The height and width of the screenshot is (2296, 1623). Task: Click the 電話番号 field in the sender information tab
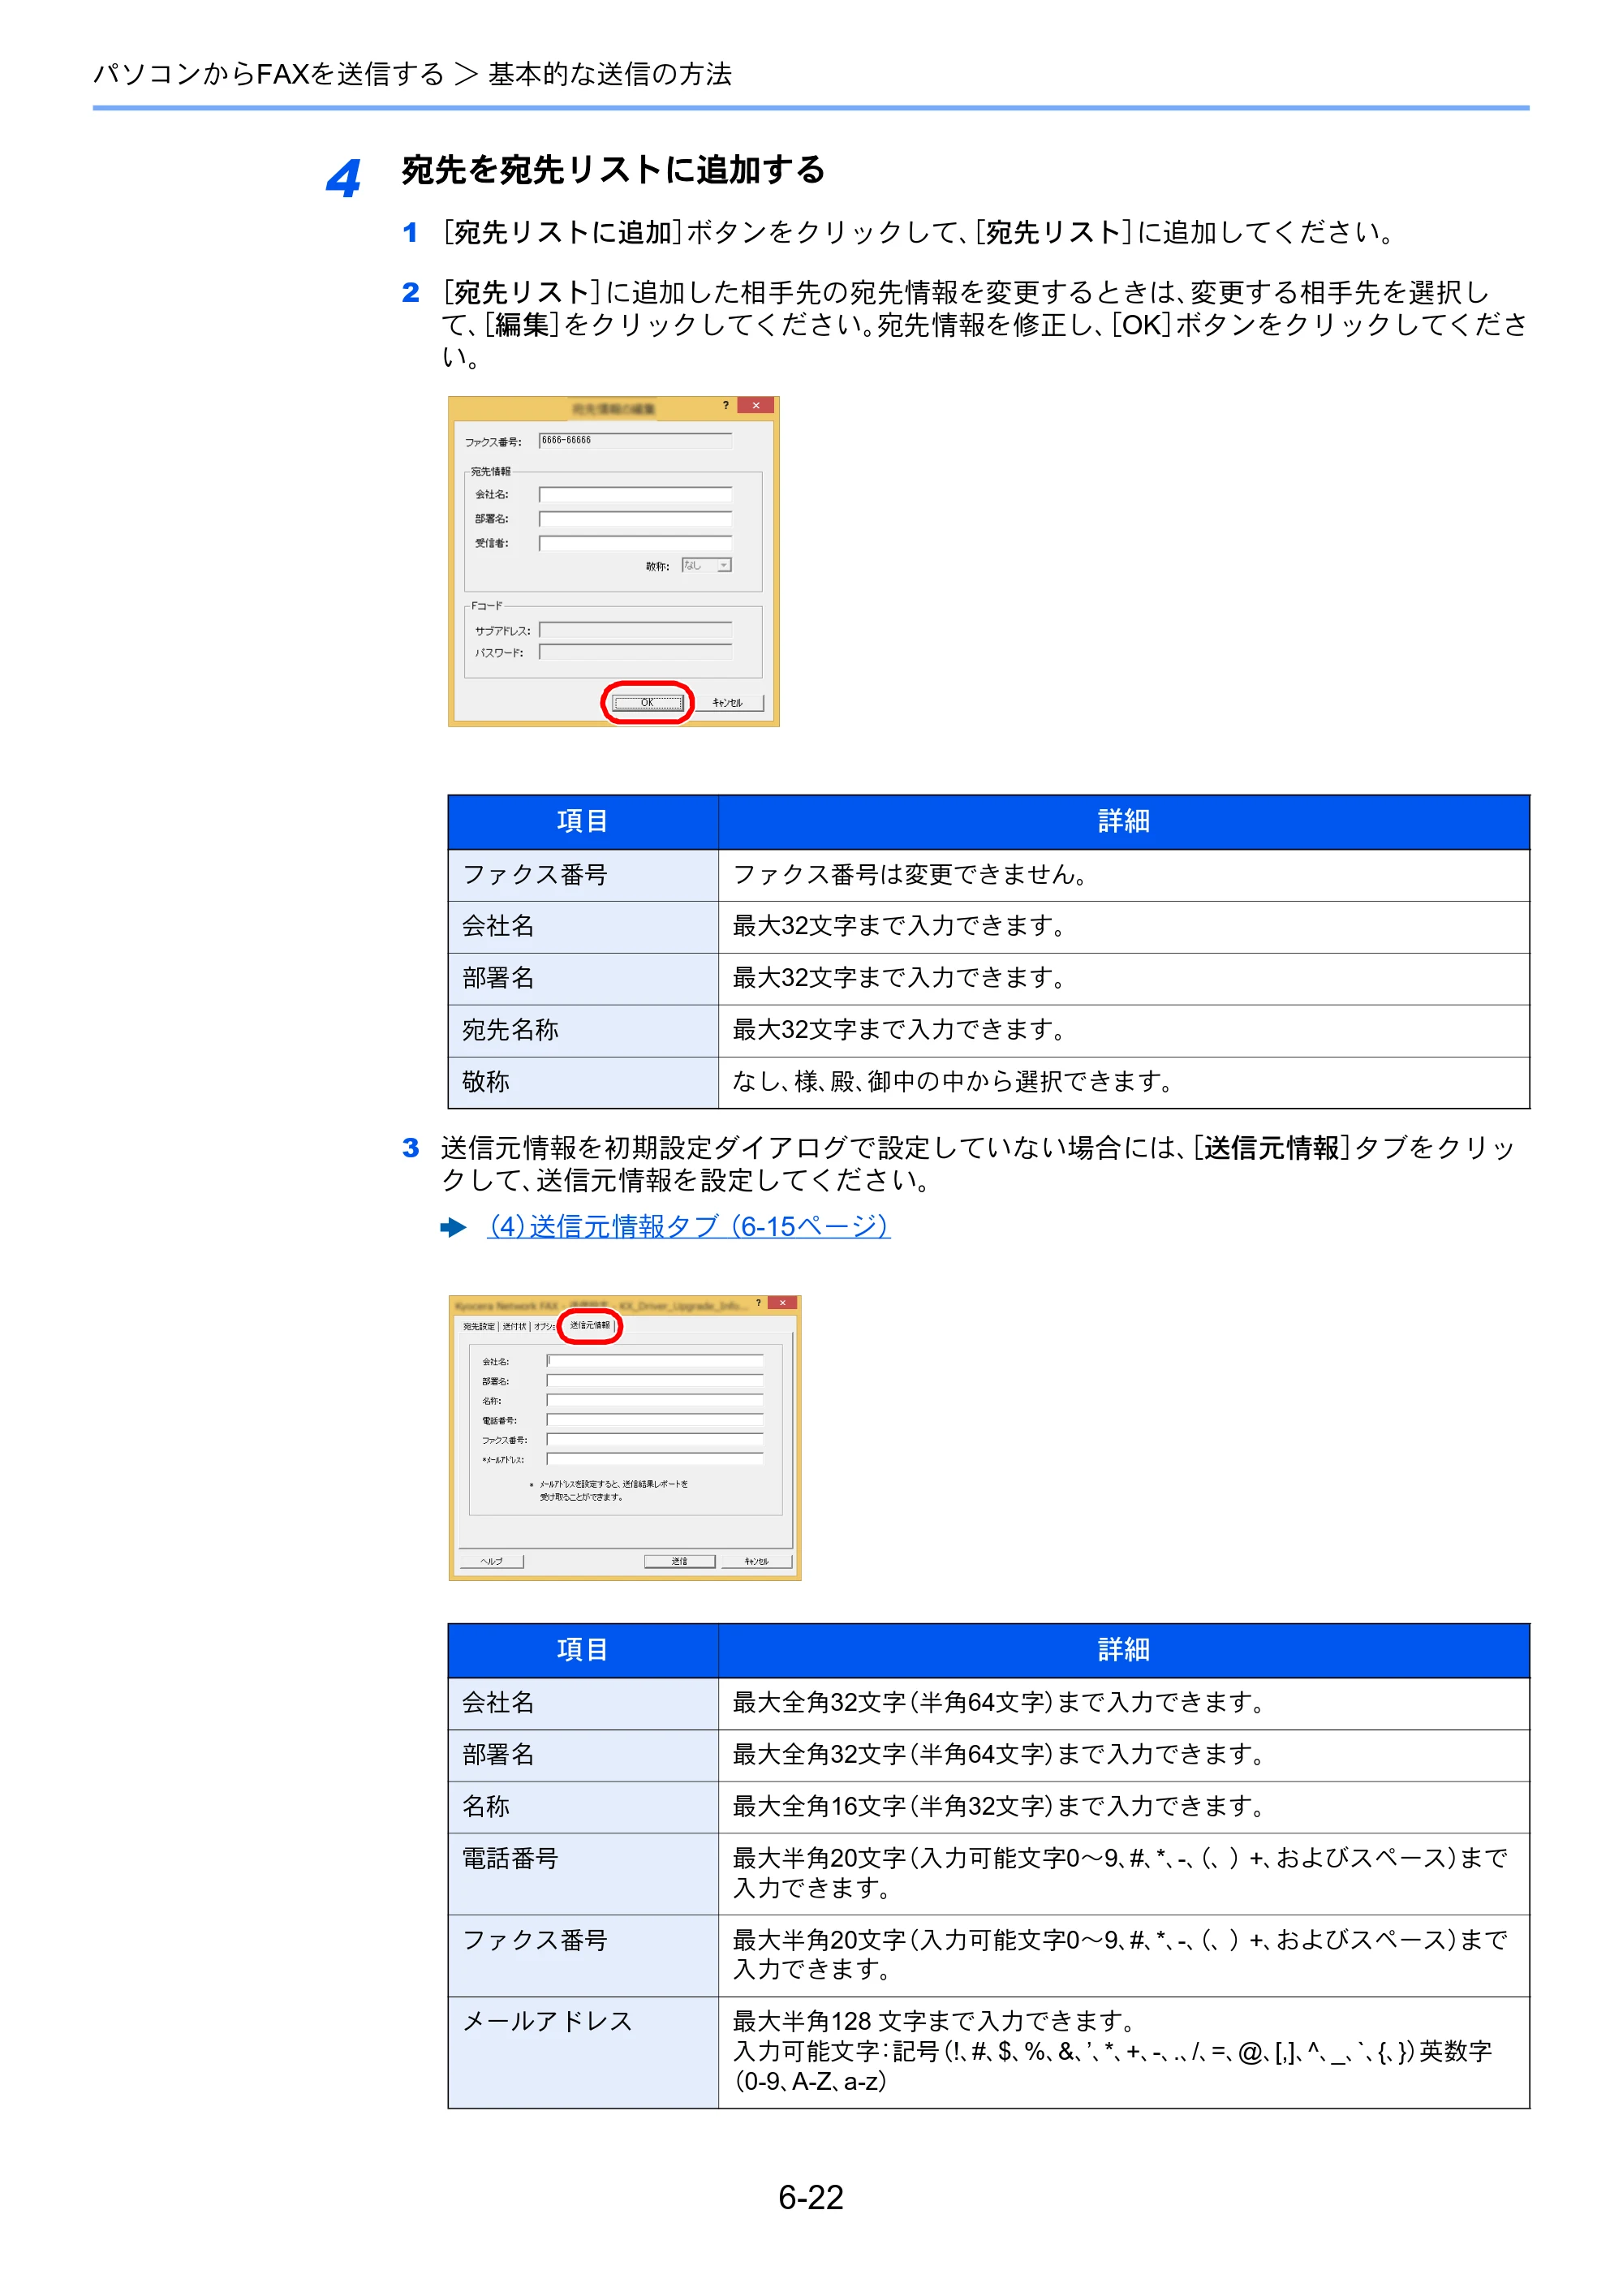[655, 1420]
